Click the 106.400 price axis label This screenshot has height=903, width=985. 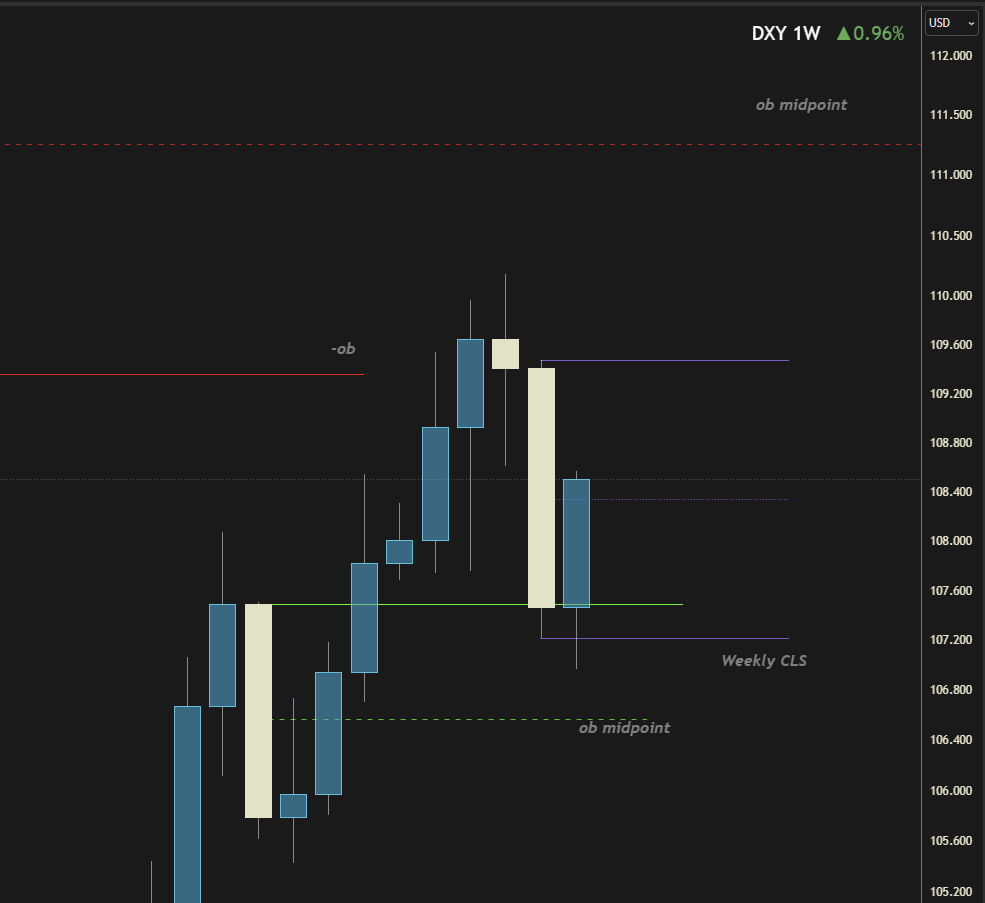(950, 740)
